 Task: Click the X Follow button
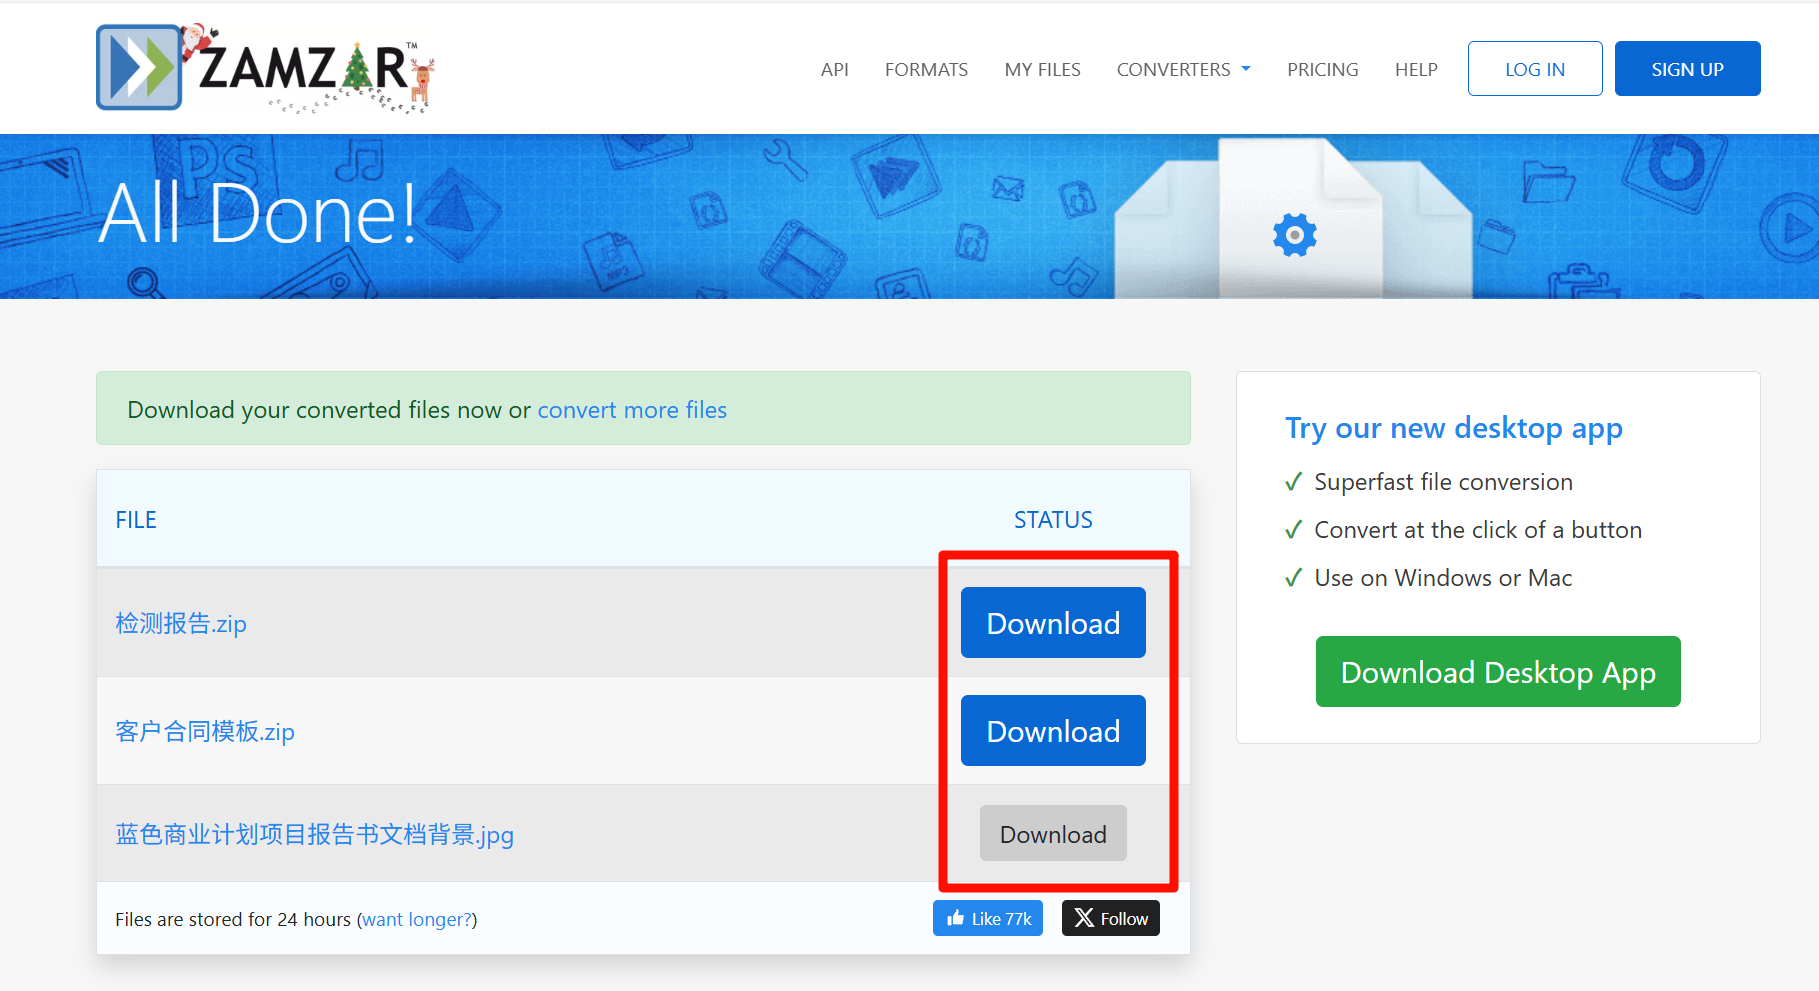click(1110, 918)
